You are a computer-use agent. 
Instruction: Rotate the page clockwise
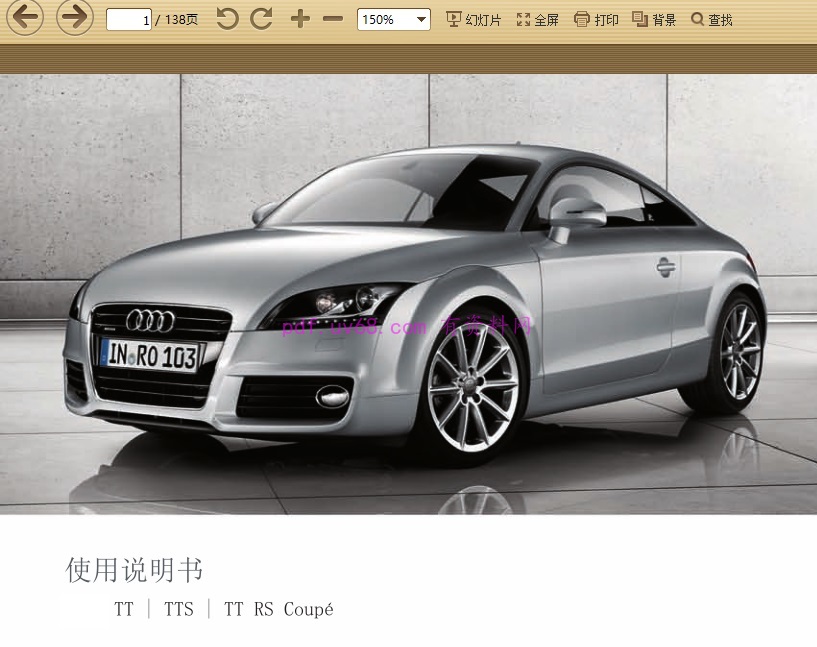pyautogui.click(x=261, y=19)
